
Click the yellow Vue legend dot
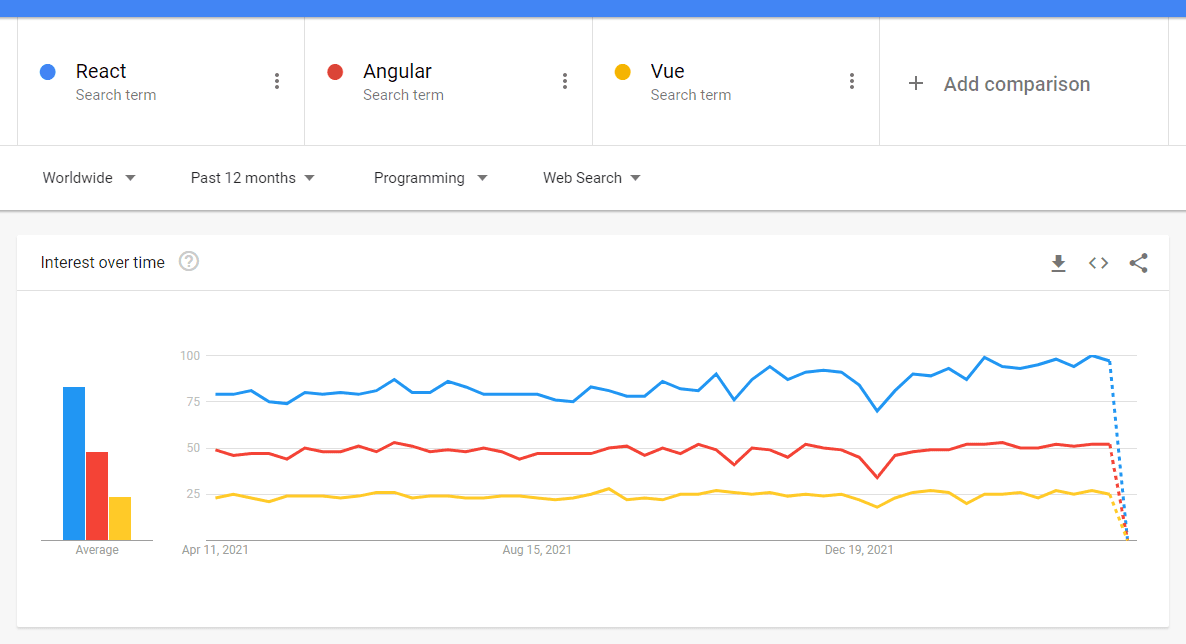622,71
